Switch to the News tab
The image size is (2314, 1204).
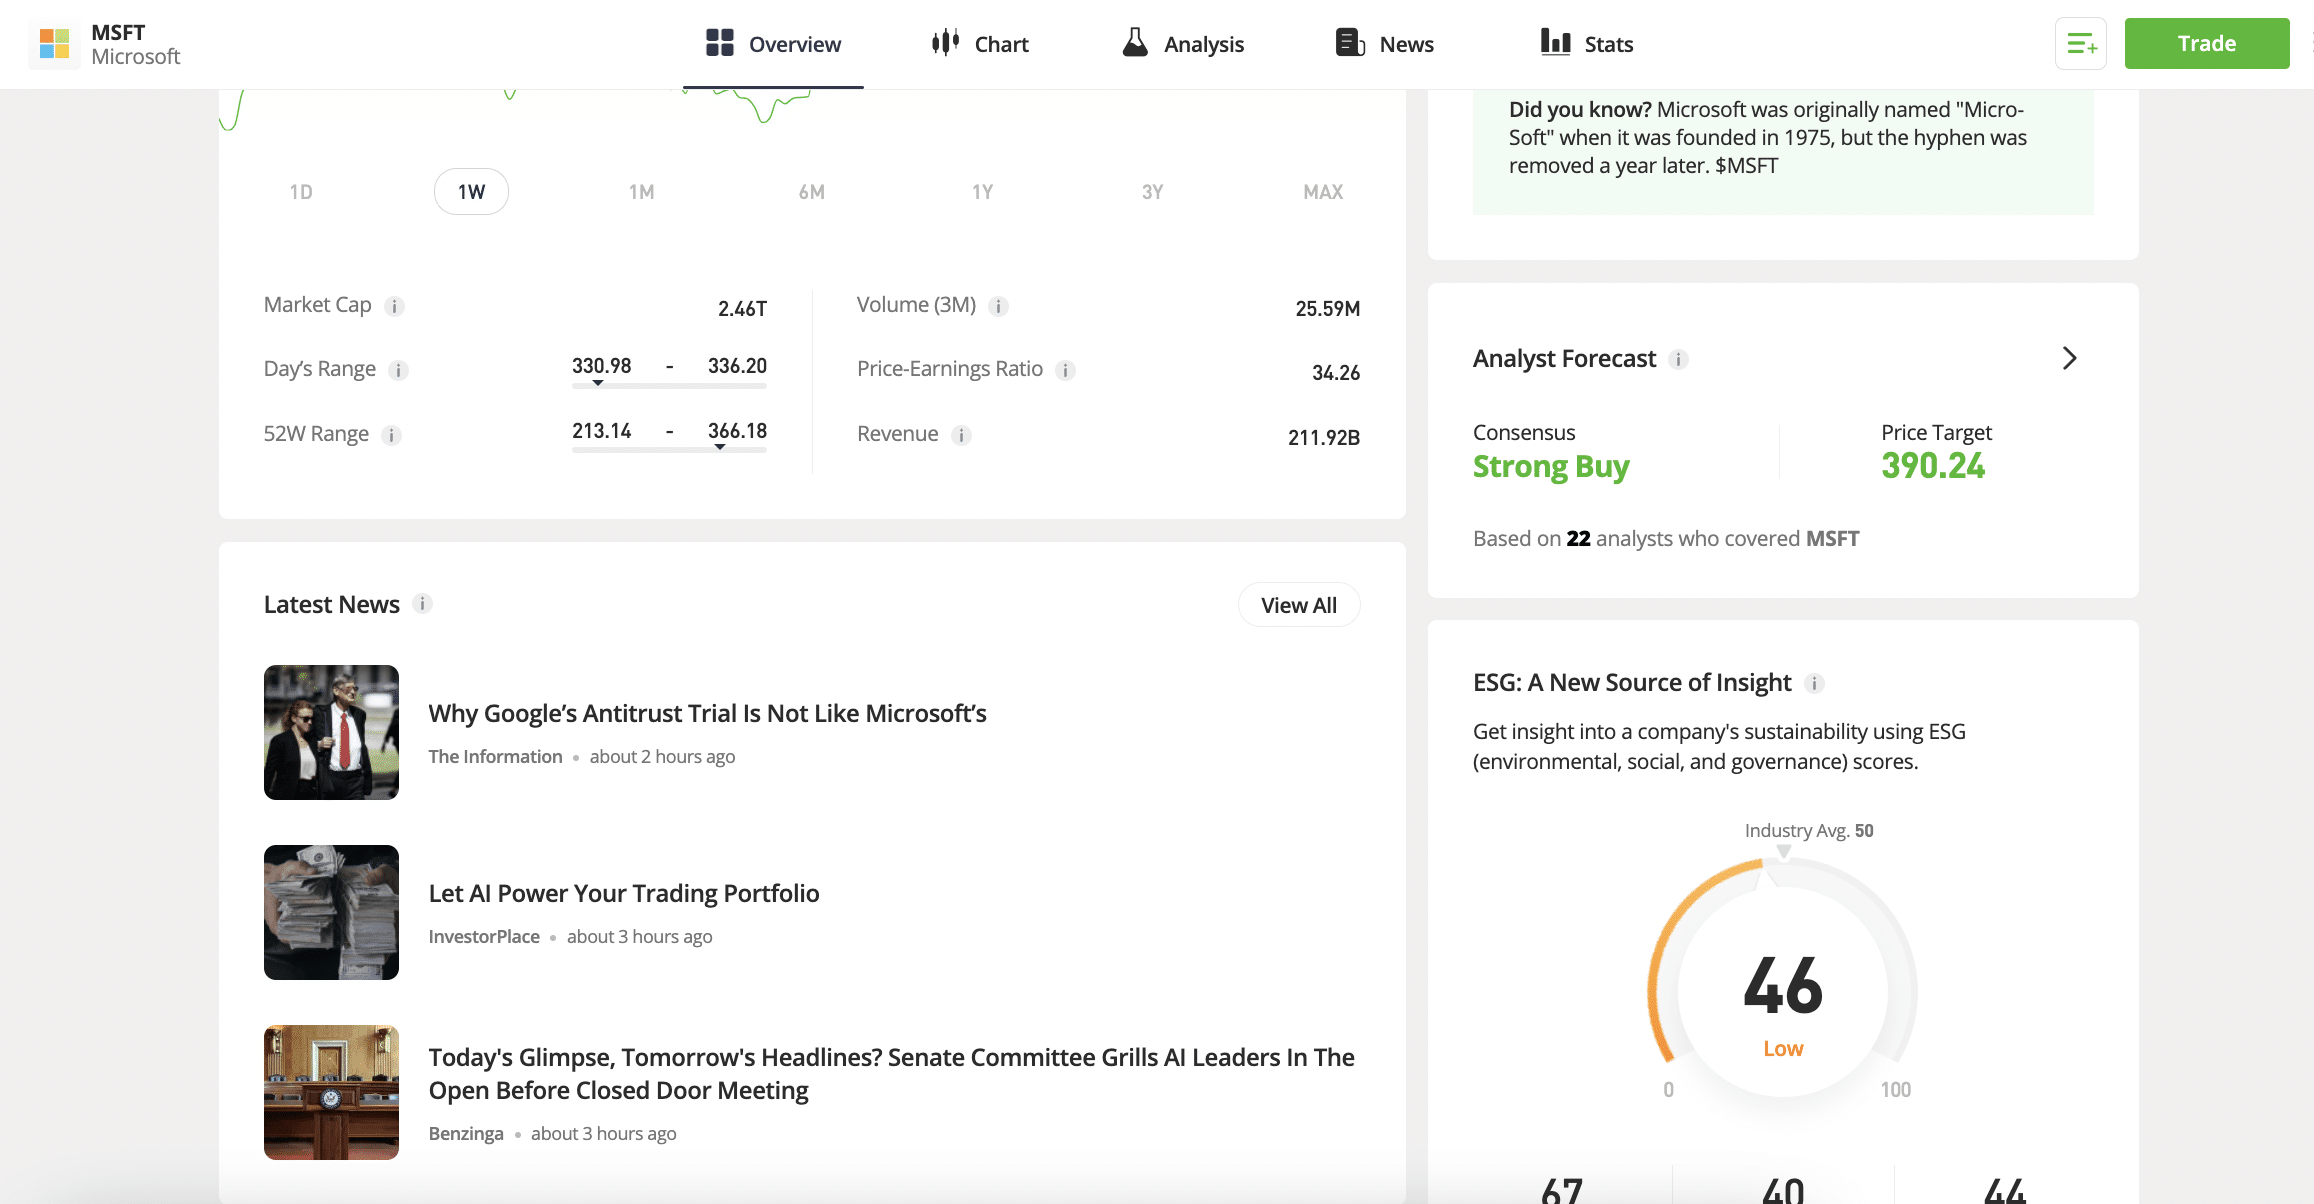tap(1385, 44)
